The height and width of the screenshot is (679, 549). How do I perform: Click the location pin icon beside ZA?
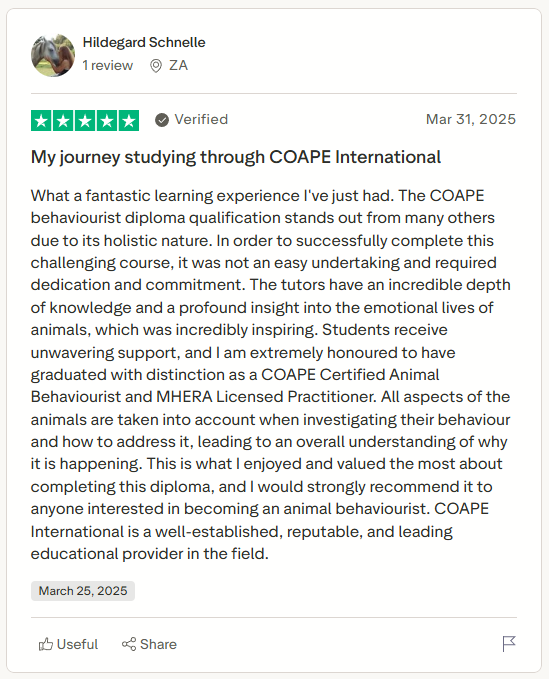(x=155, y=66)
